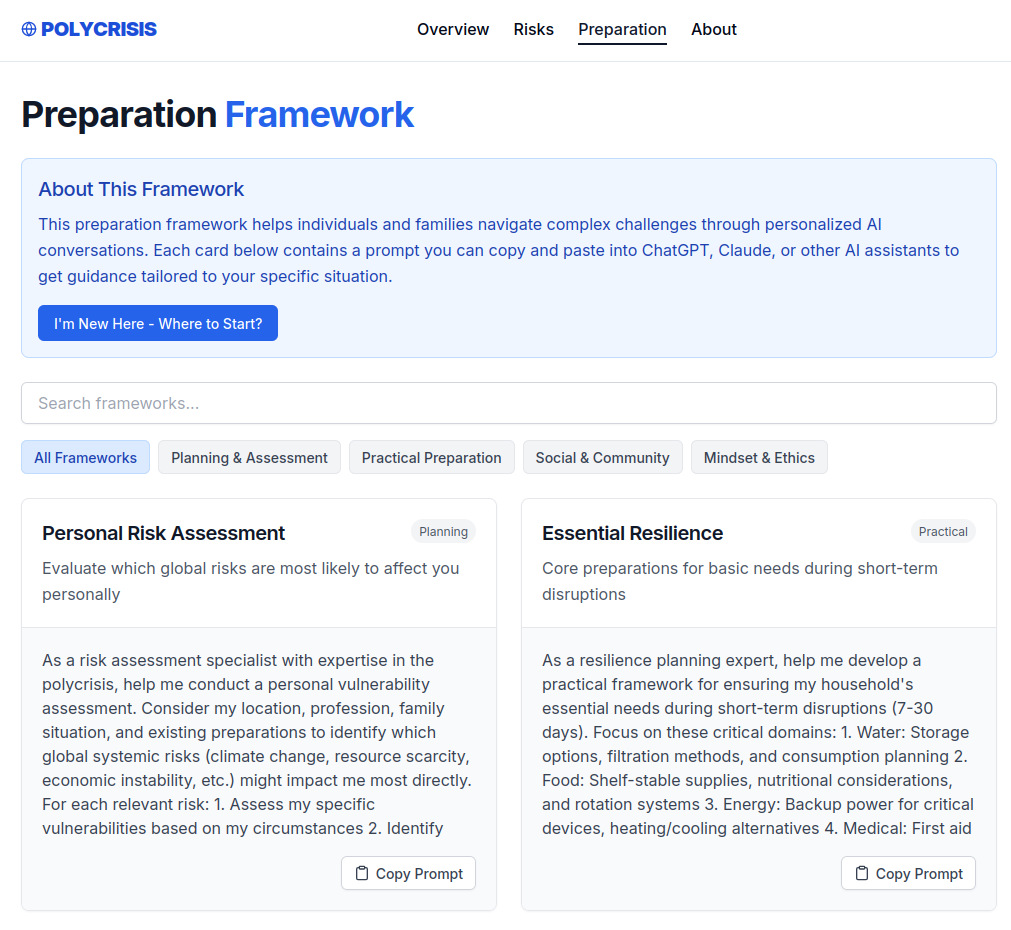Click the globe icon in the Polycrisis logo
This screenshot has width=1011, height=930.
coord(29,30)
